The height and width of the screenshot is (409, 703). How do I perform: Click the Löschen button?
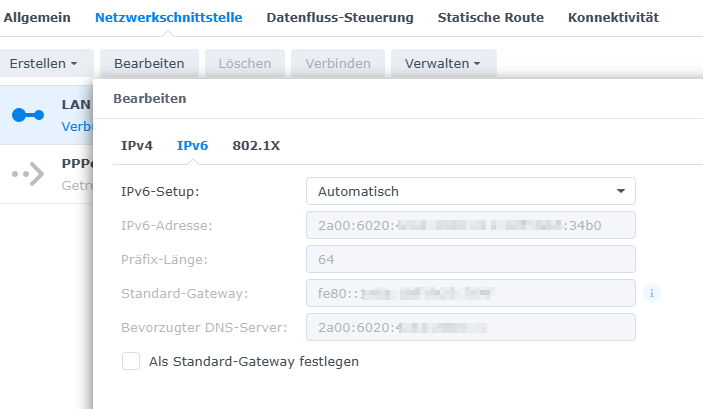click(245, 63)
